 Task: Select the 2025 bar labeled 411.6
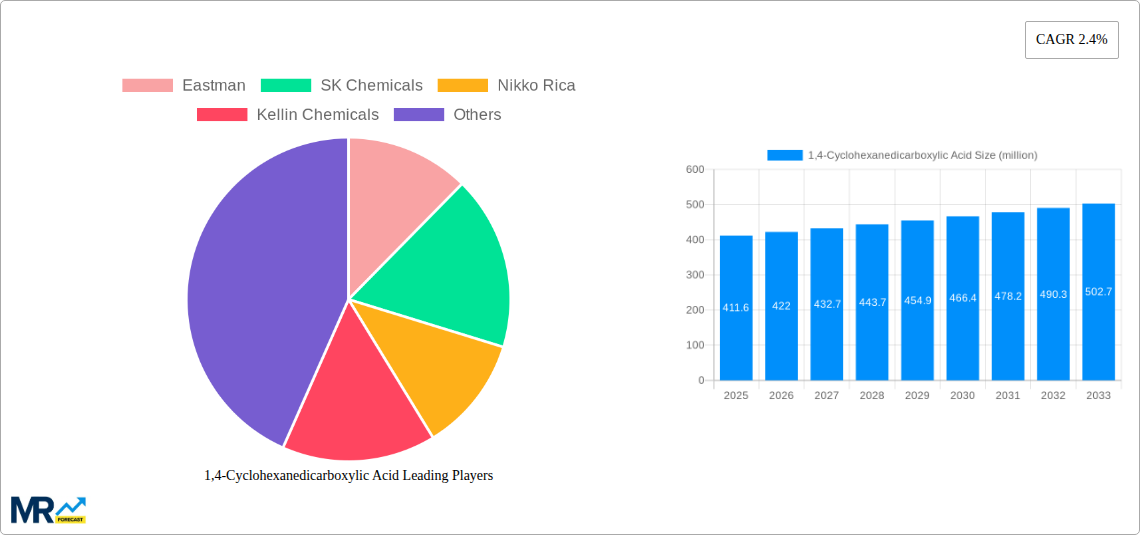(x=736, y=307)
